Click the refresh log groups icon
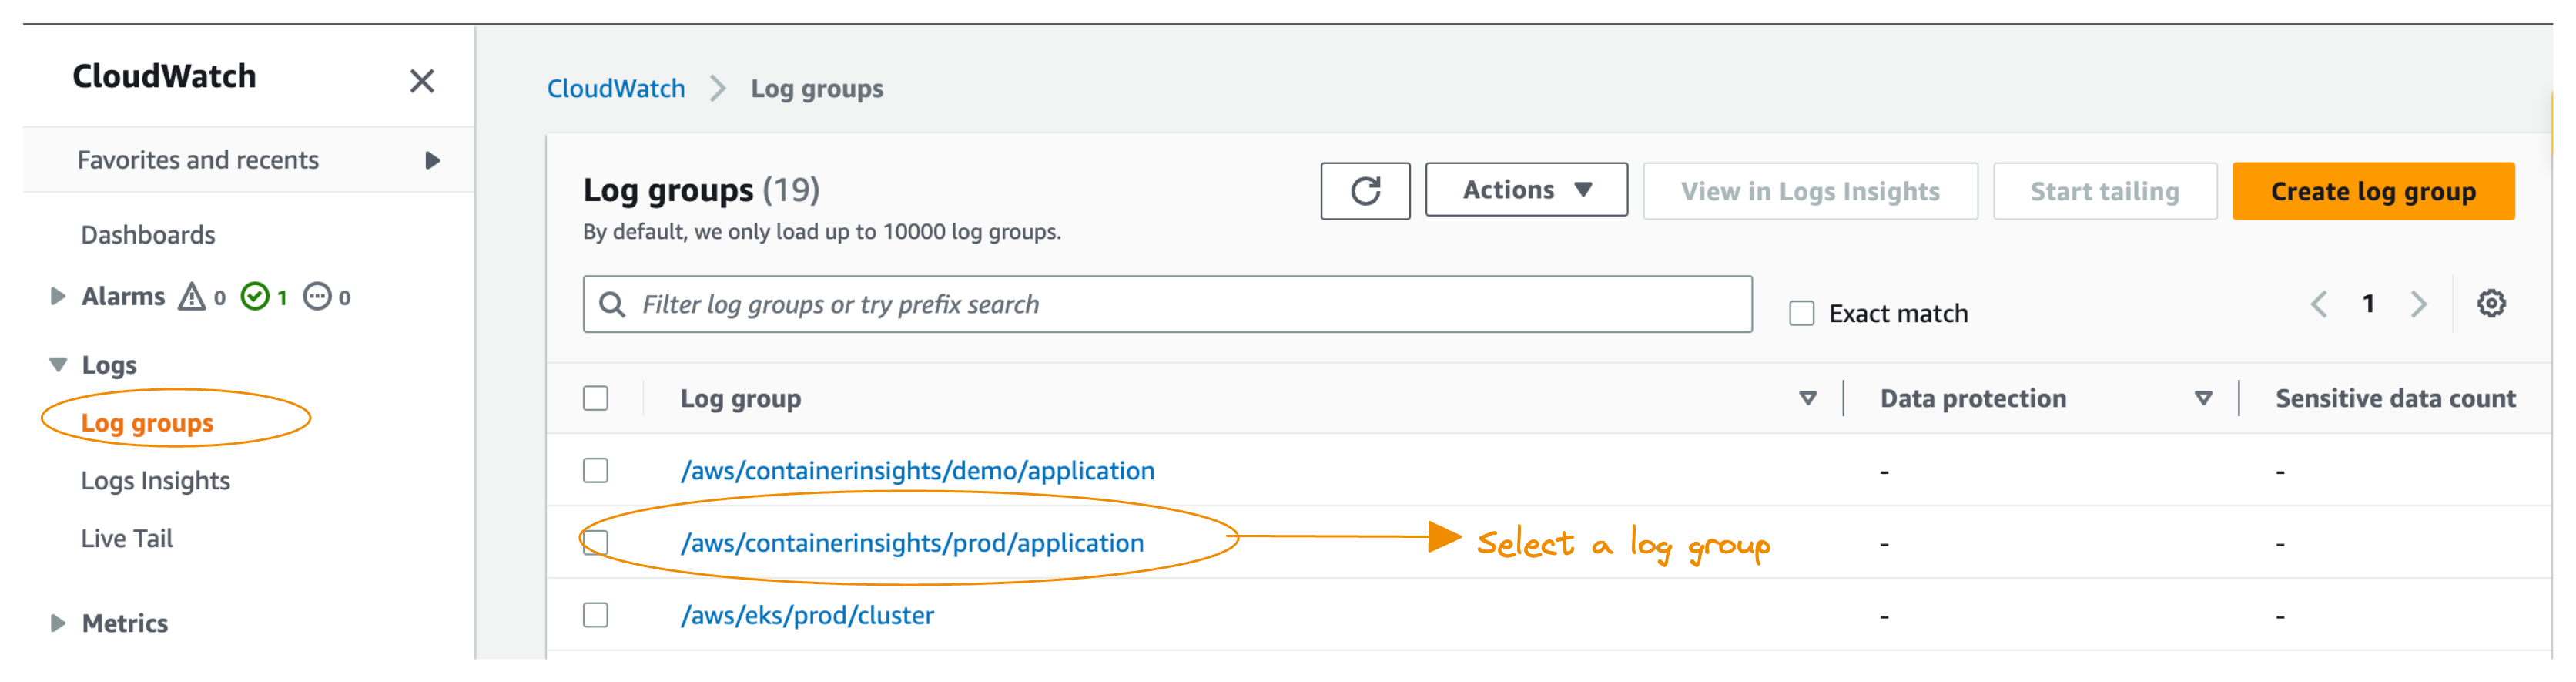Screen dimensions: 2576x682 coord(1365,191)
